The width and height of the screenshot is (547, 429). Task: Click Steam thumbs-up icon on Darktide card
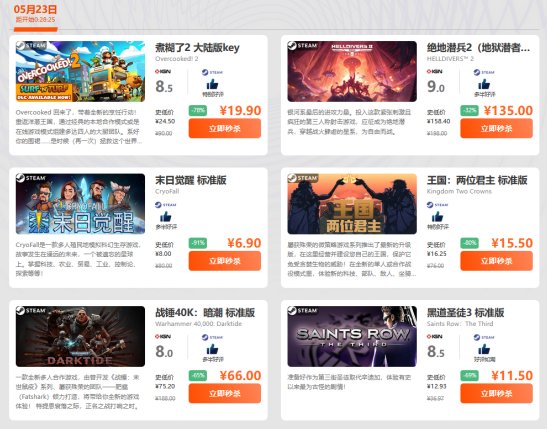[212, 349]
